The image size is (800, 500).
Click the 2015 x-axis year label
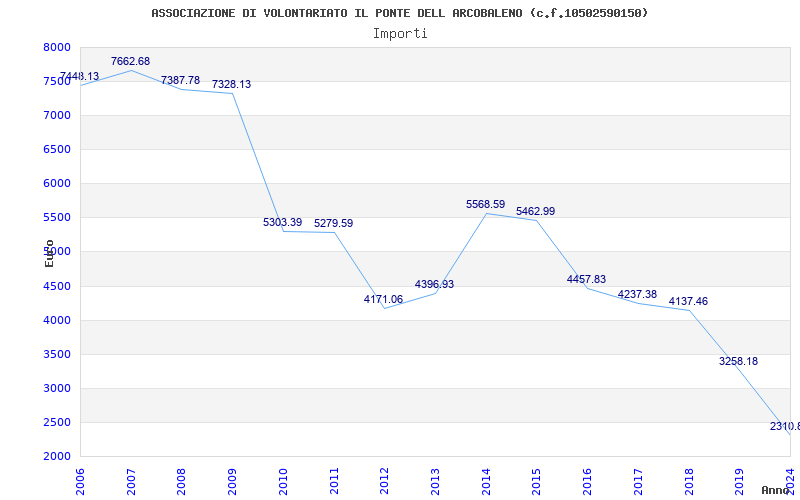(x=536, y=481)
